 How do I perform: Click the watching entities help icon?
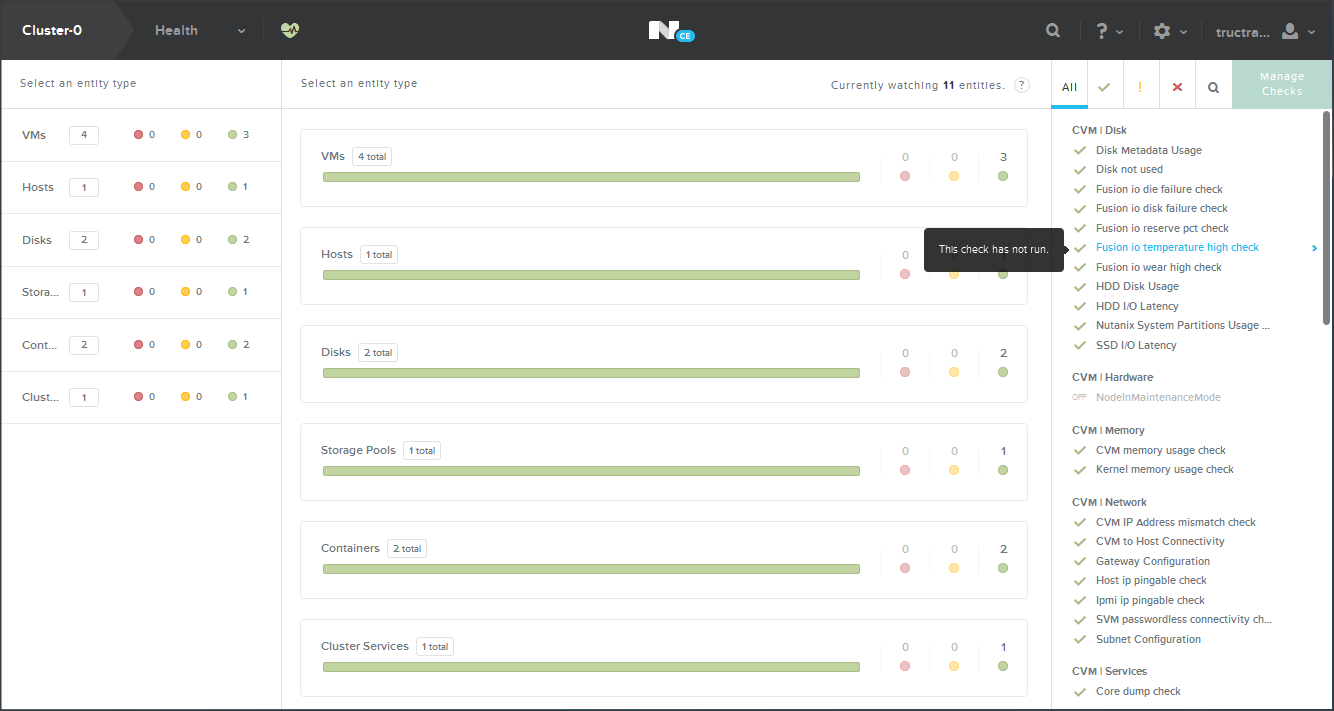pyautogui.click(x=1021, y=85)
